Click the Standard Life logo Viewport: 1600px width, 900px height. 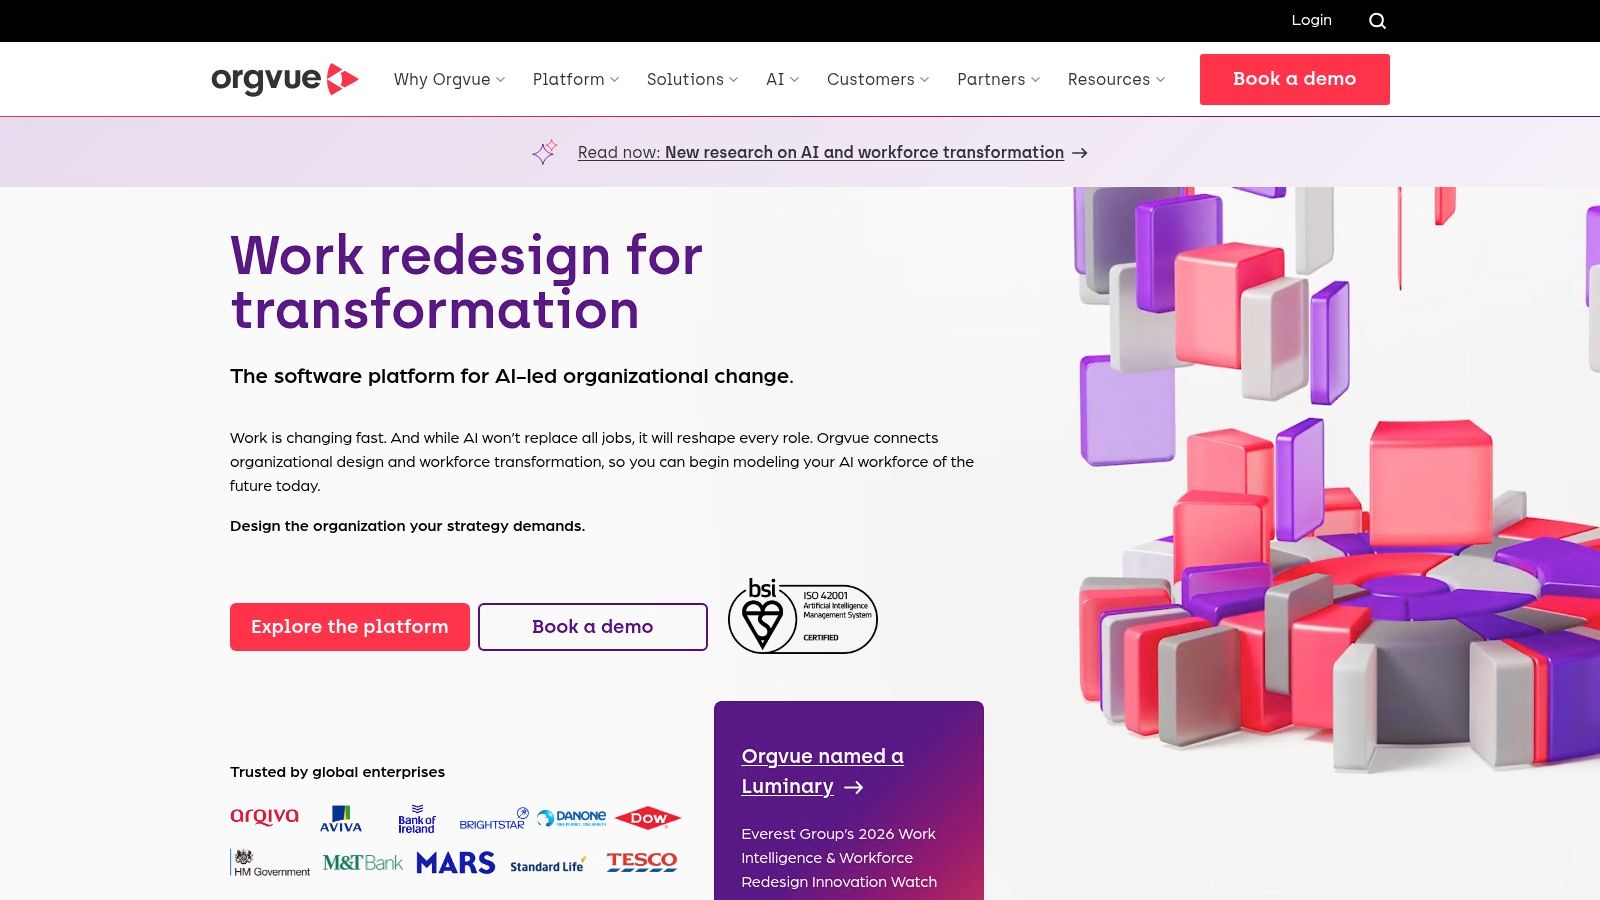pos(548,865)
